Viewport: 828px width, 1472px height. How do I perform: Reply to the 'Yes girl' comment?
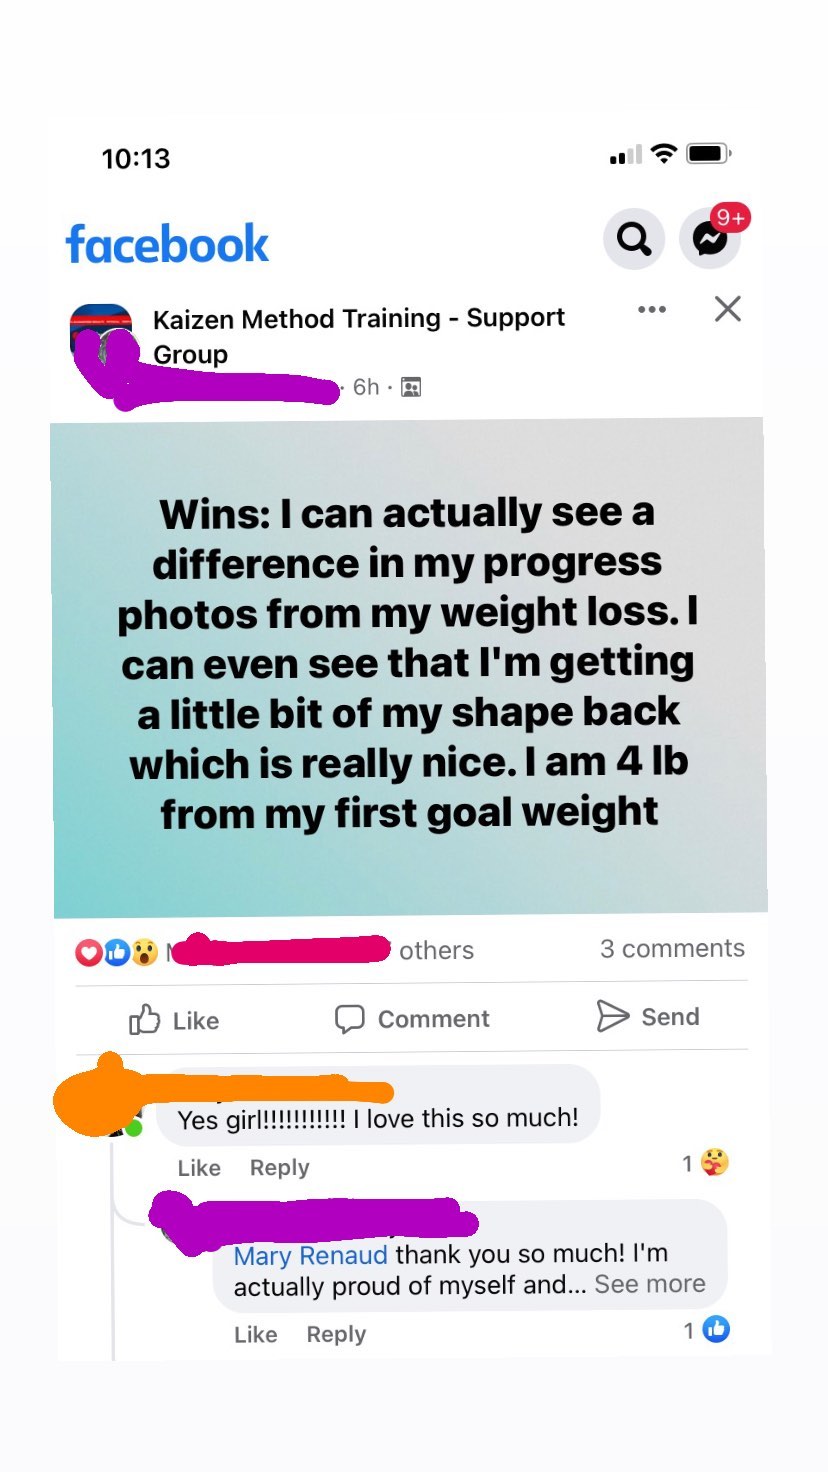[x=280, y=1167]
